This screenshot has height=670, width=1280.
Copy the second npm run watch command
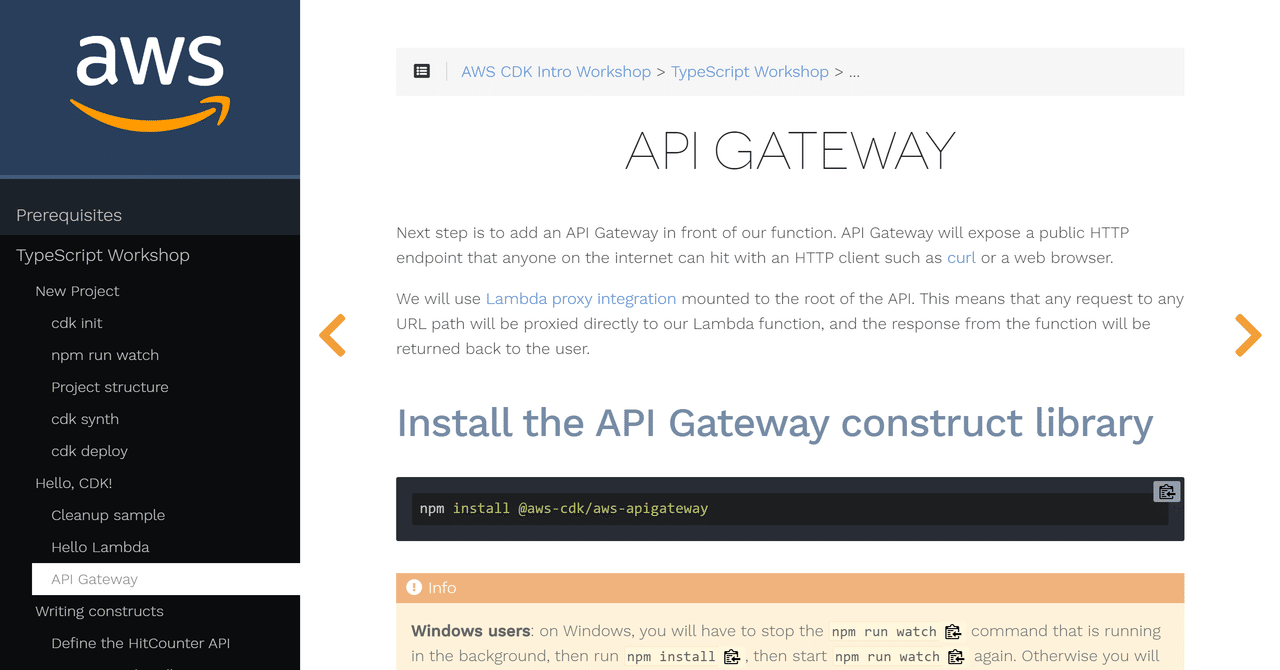click(x=956, y=655)
